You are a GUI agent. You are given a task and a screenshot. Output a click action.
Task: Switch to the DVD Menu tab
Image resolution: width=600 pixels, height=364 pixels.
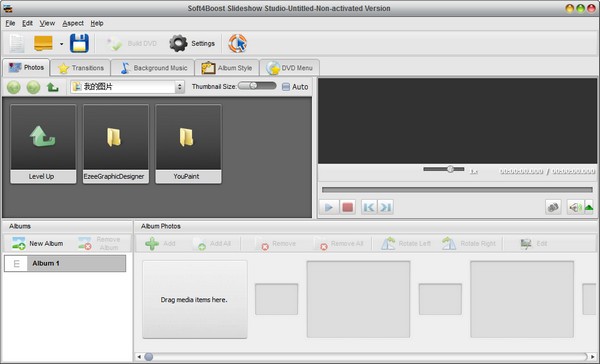pyautogui.click(x=290, y=68)
